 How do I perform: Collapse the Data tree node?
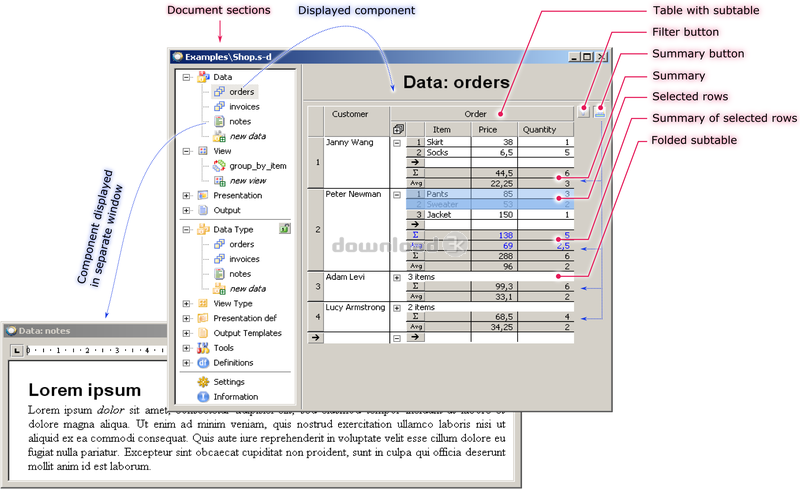point(186,78)
